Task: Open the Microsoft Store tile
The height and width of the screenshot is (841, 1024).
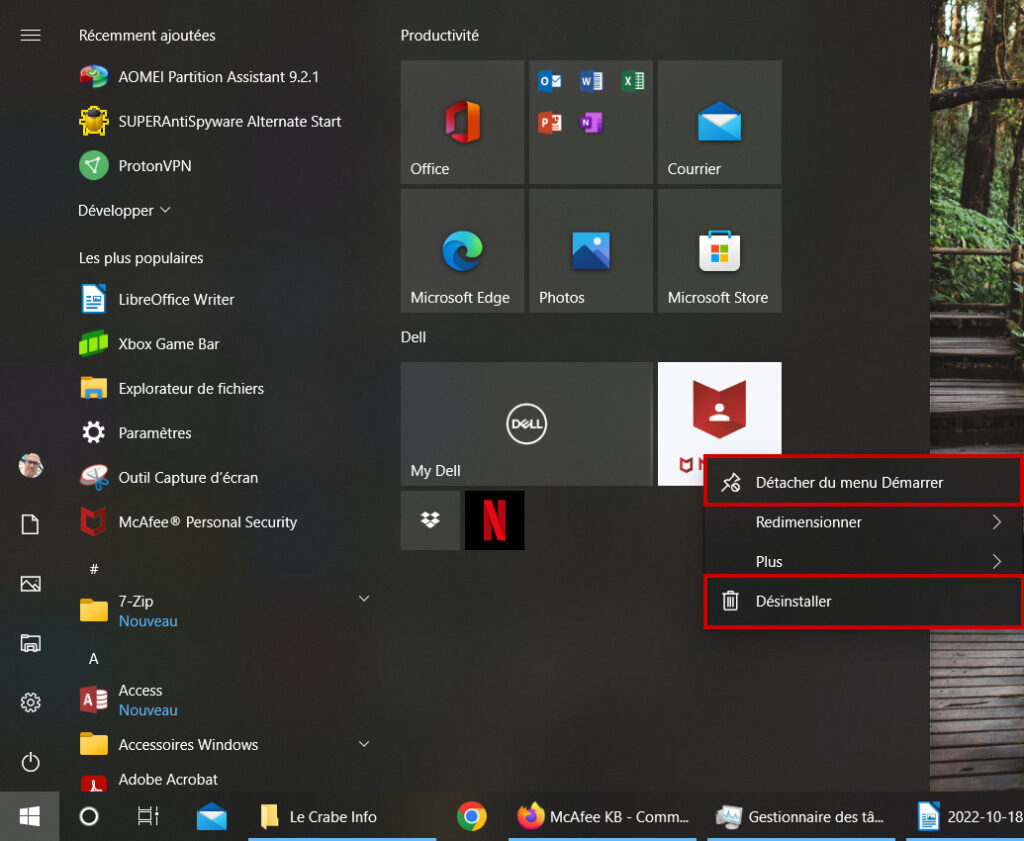Action: (x=720, y=251)
